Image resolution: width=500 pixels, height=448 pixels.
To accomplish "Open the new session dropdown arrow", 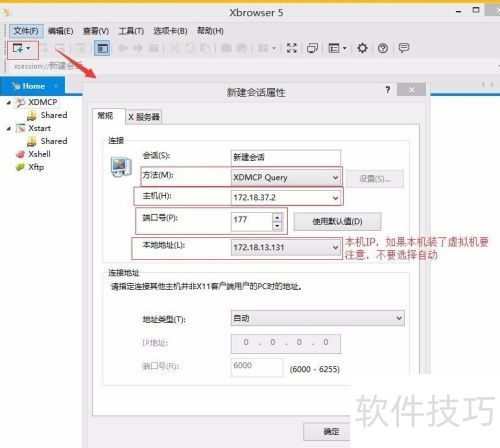I will click(29, 48).
